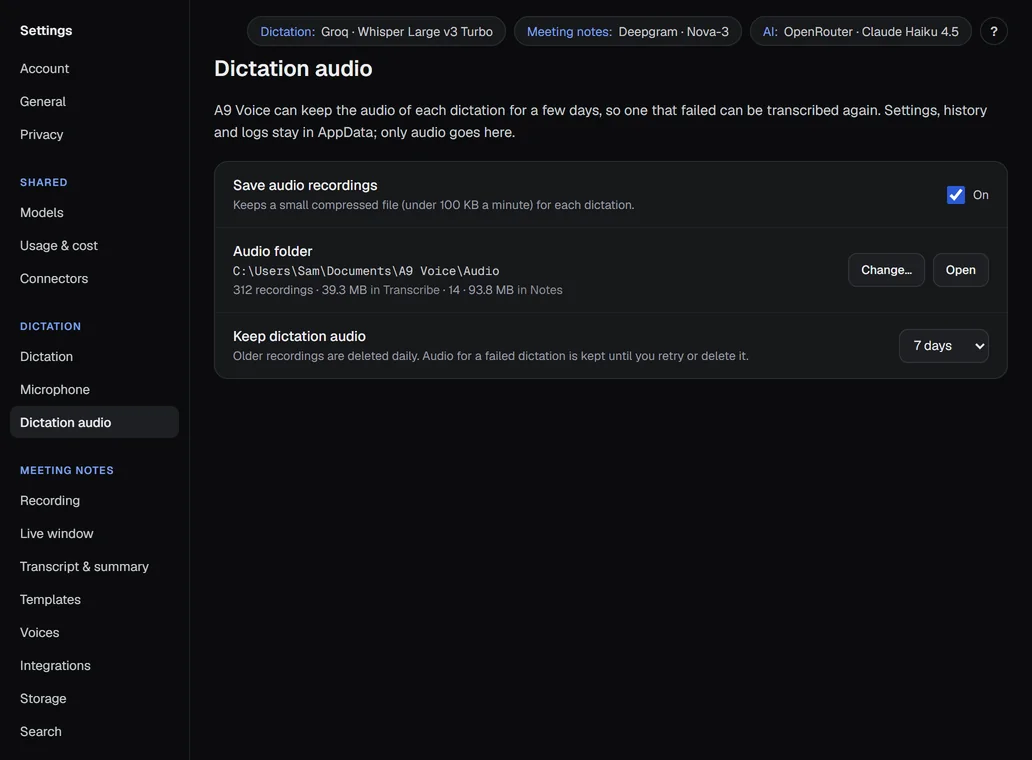Select Dictation in the sidebar

coord(94,357)
